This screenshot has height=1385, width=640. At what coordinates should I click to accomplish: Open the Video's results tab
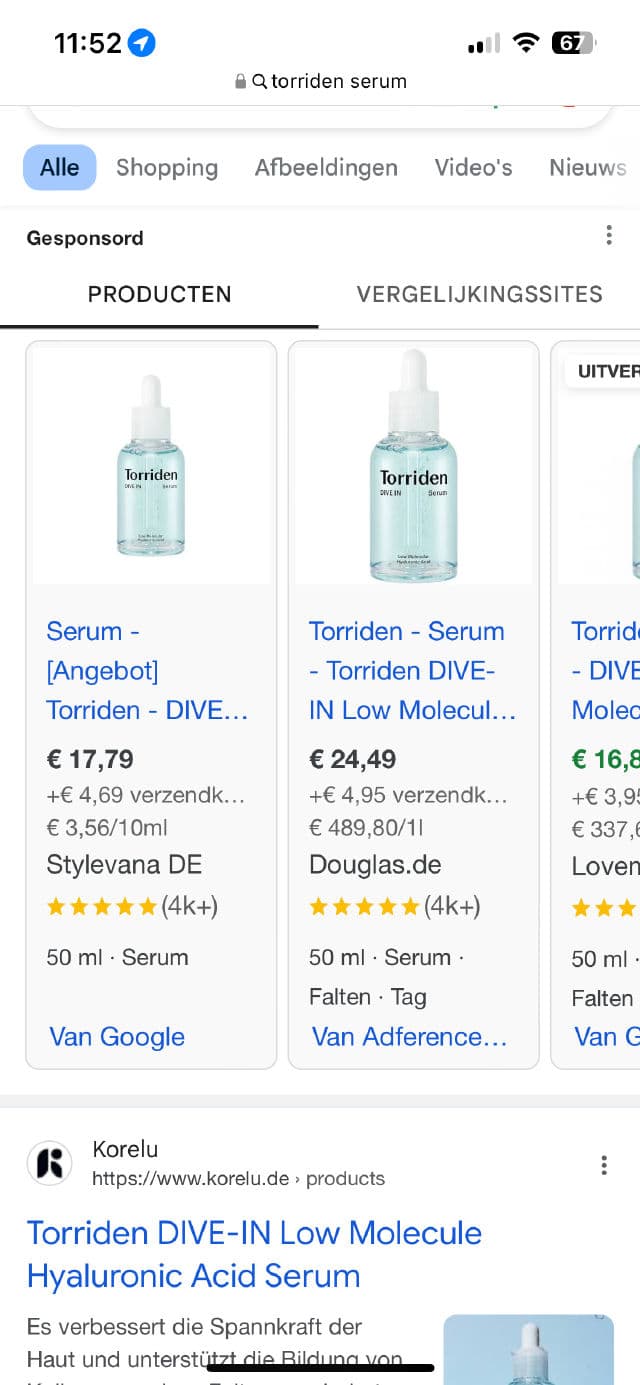tap(473, 167)
